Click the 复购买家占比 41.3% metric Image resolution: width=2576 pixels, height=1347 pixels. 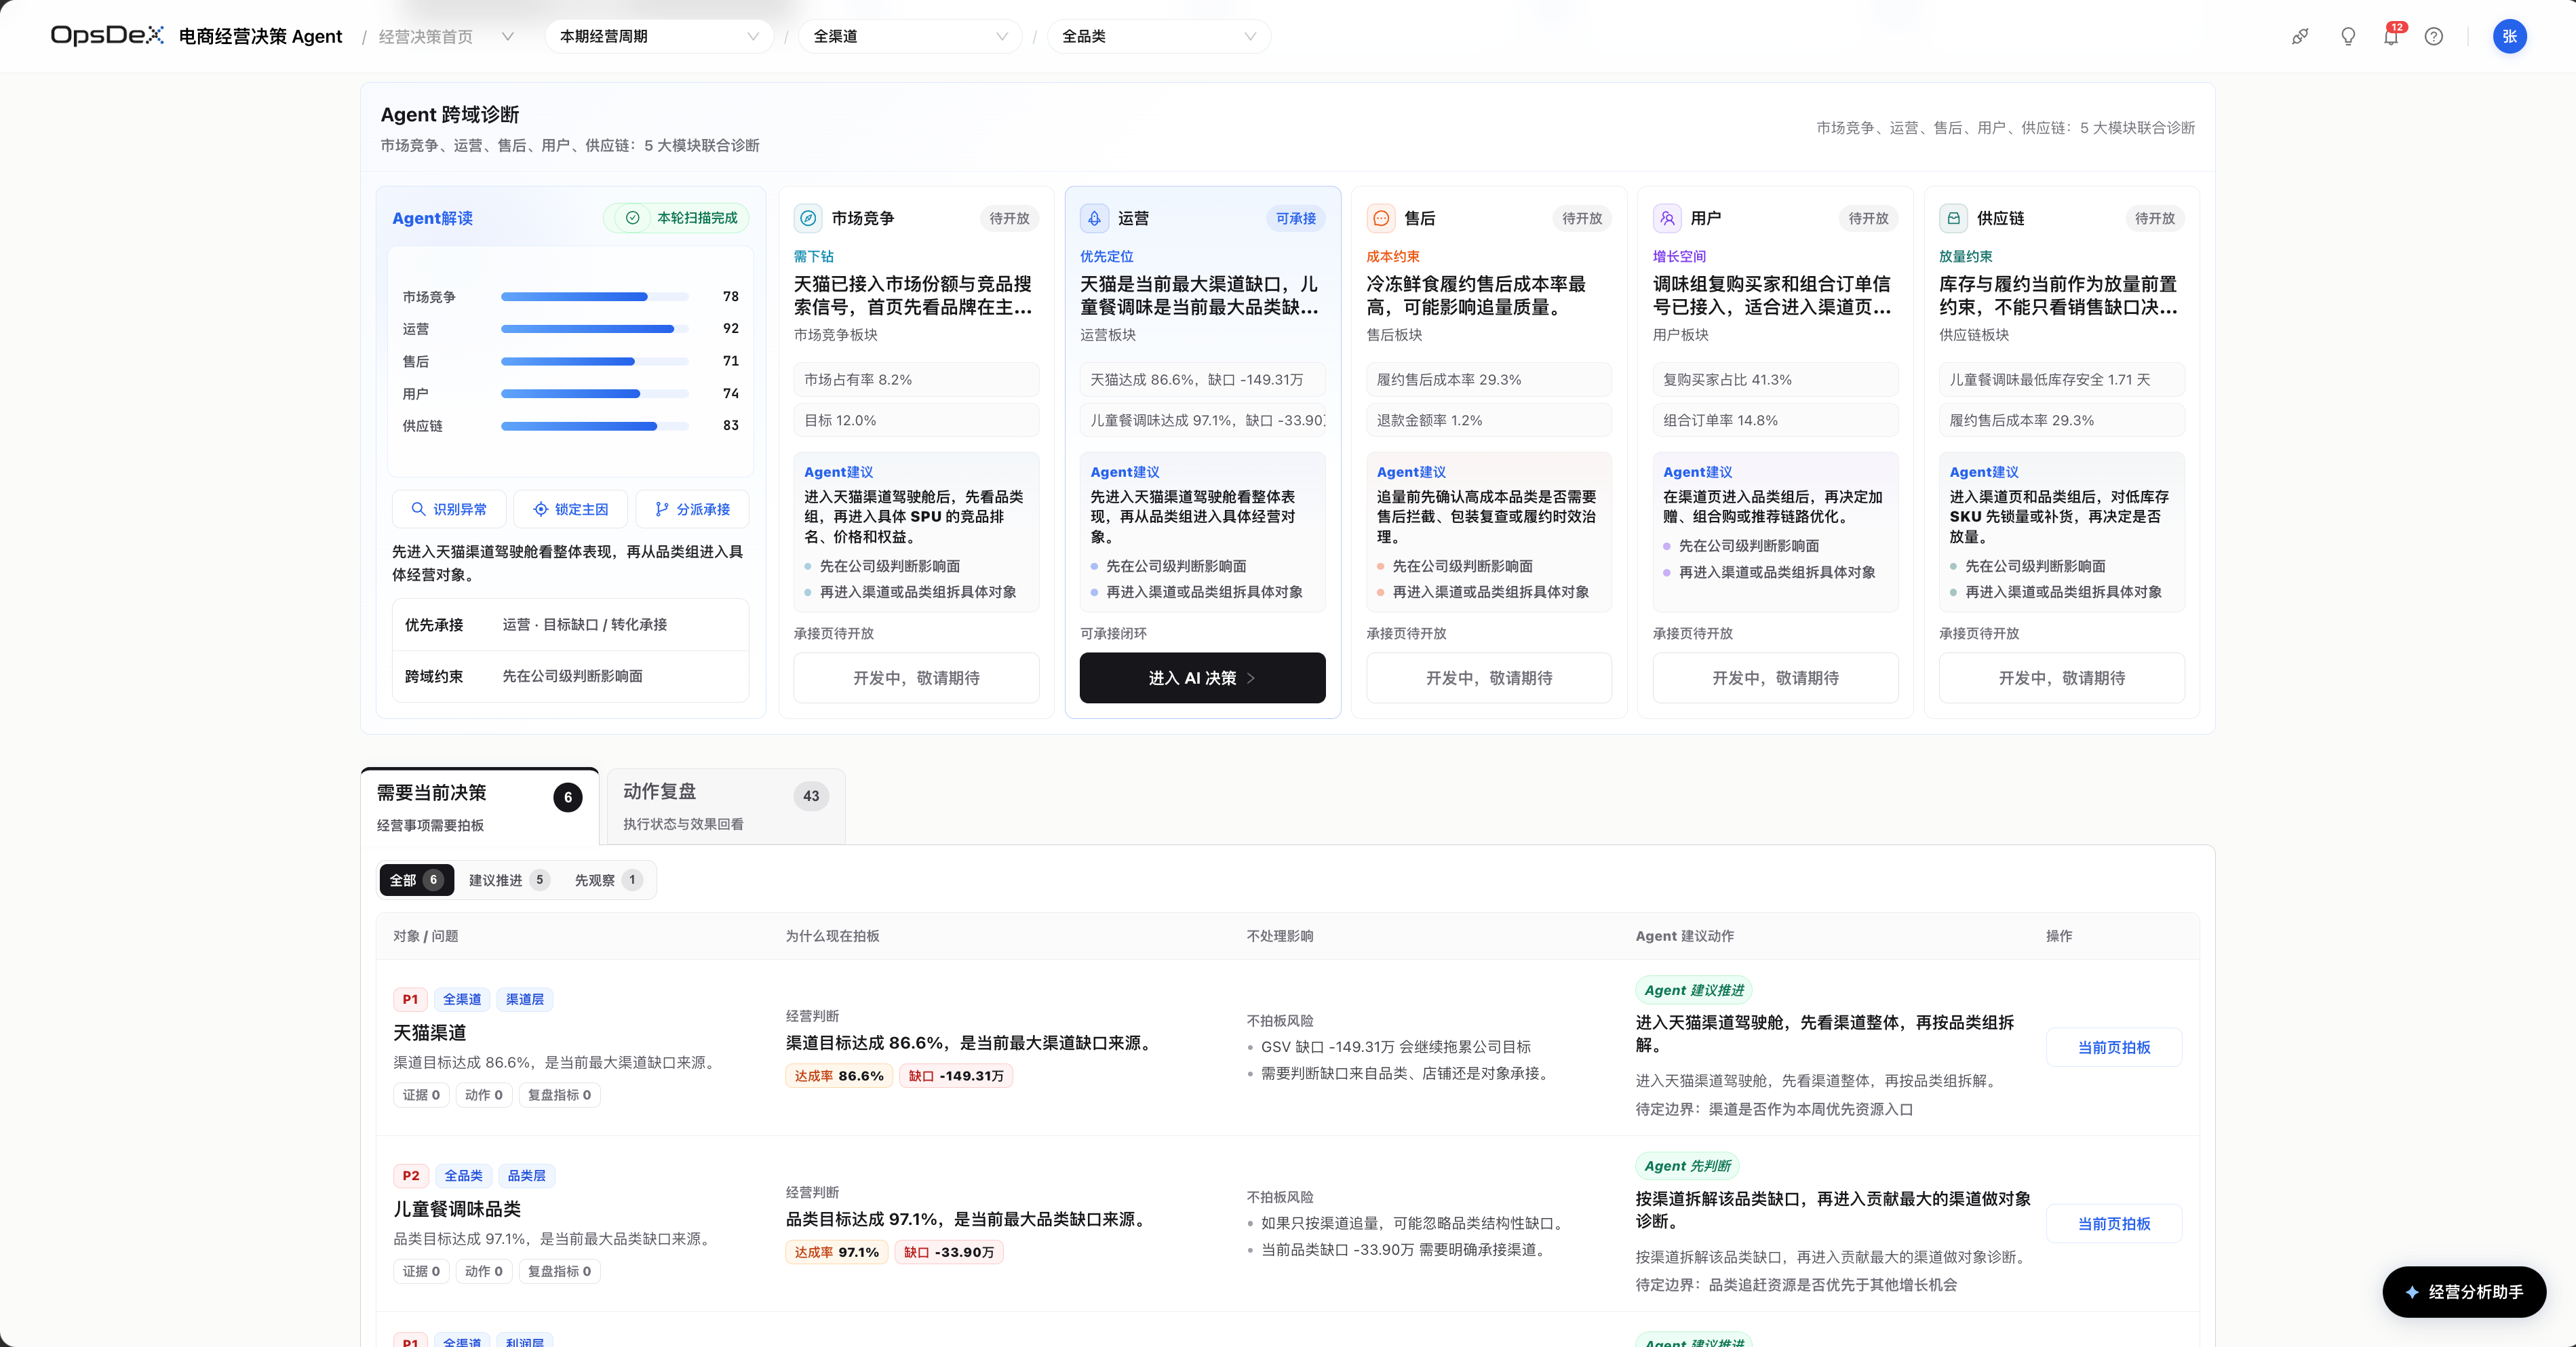pyautogui.click(x=1775, y=380)
